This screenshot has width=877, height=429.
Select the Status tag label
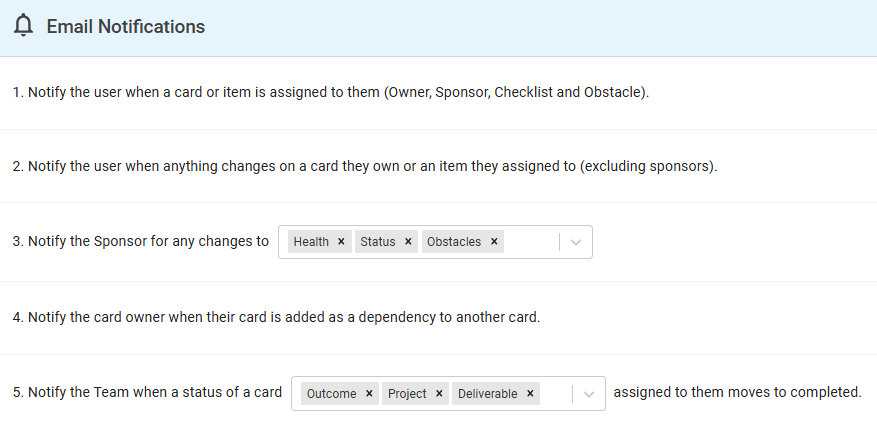coord(378,242)
